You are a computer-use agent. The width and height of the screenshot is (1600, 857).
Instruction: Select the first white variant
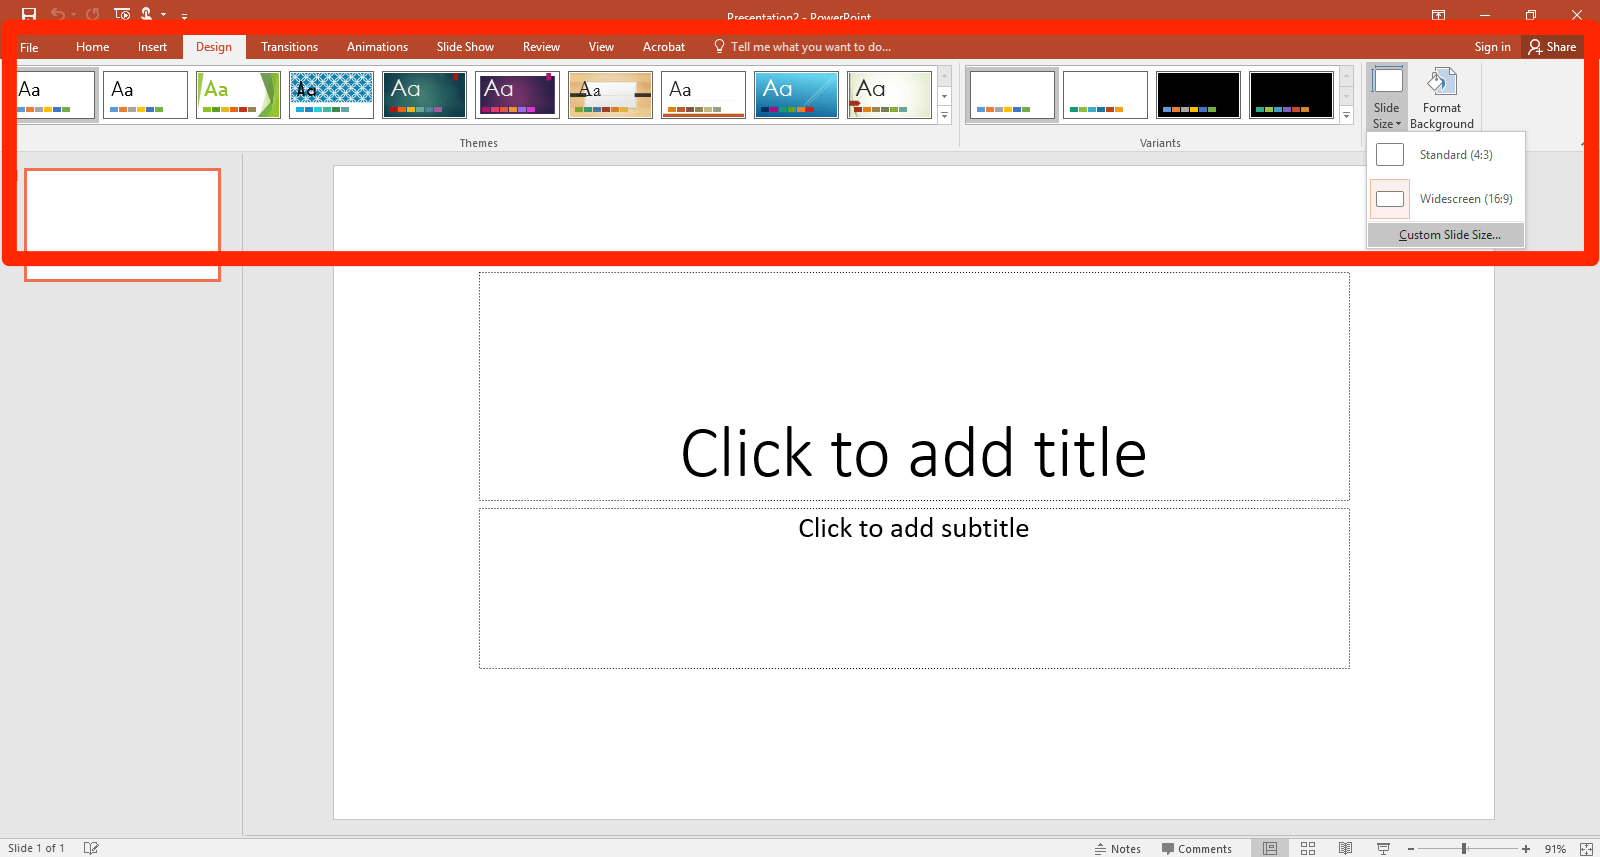(x=1012, y=95)
